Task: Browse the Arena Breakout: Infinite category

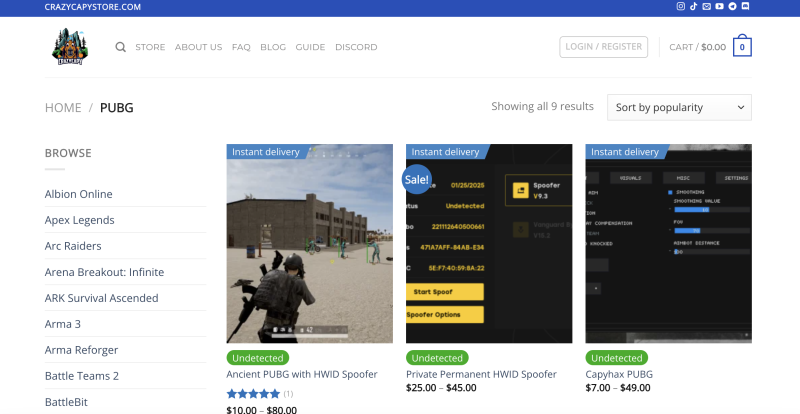Action: click(x=105, y=272)
